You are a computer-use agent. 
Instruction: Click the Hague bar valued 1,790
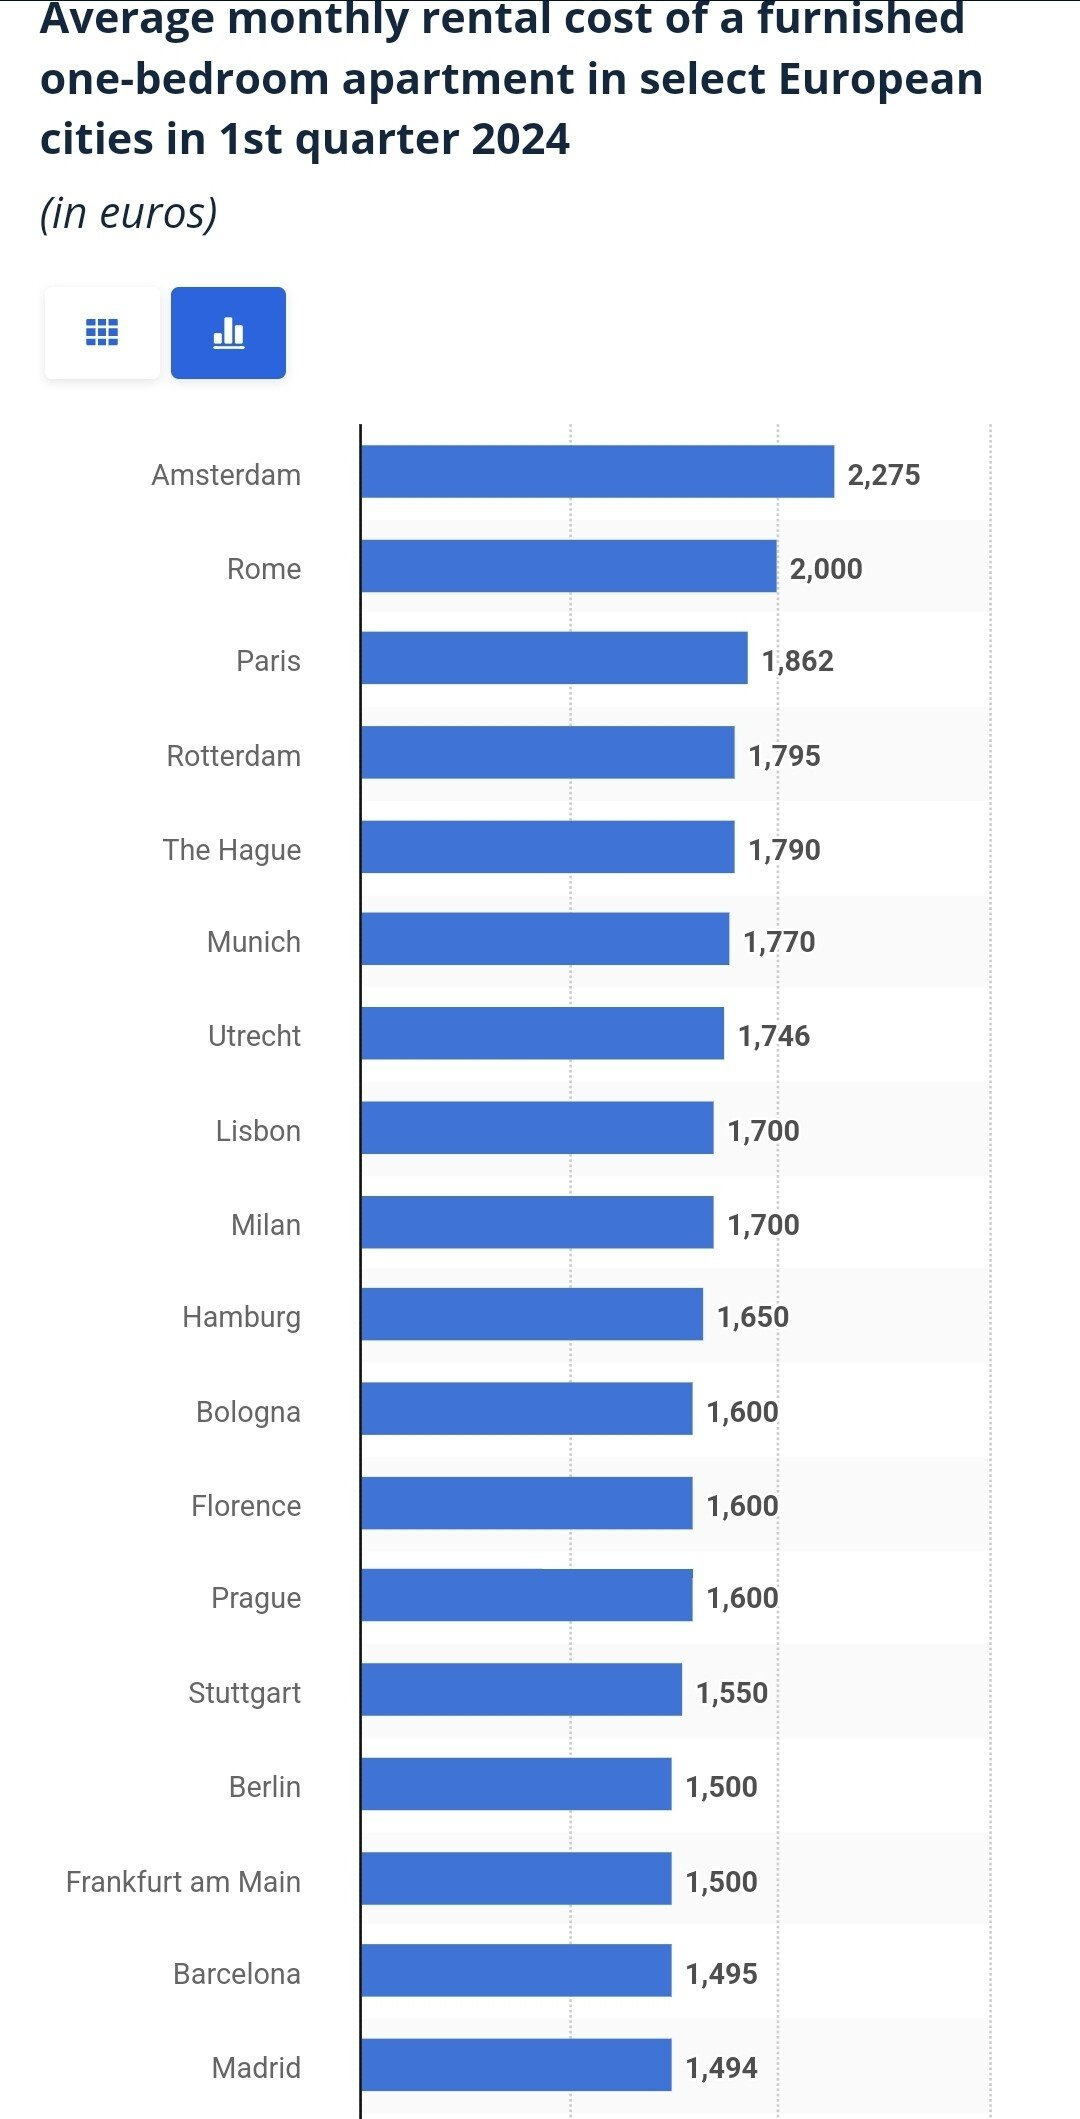click(x=547, y=847)
